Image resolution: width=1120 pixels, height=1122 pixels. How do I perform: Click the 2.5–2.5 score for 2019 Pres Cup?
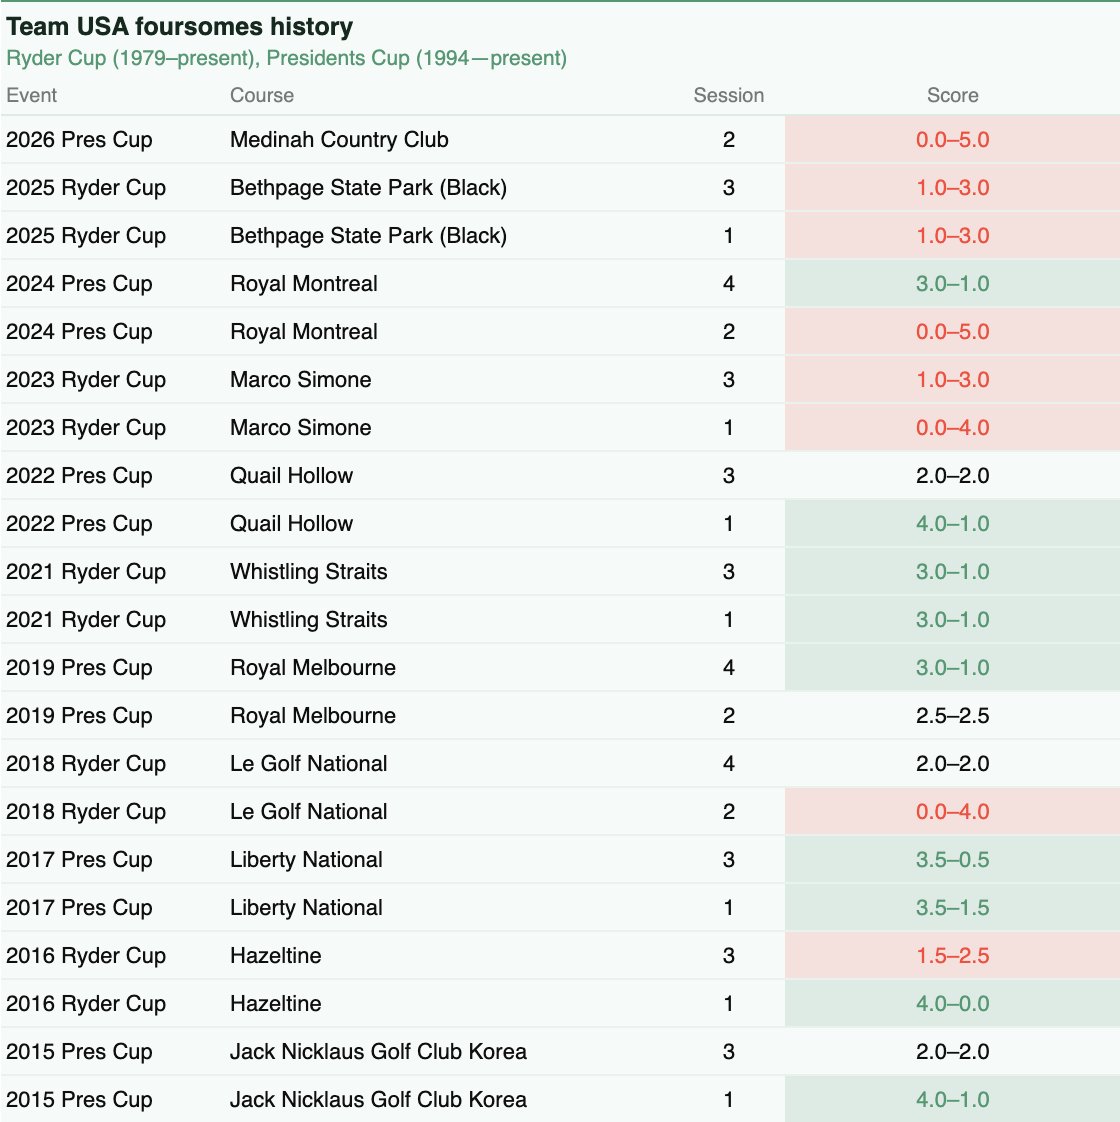(x=953, y=715)
